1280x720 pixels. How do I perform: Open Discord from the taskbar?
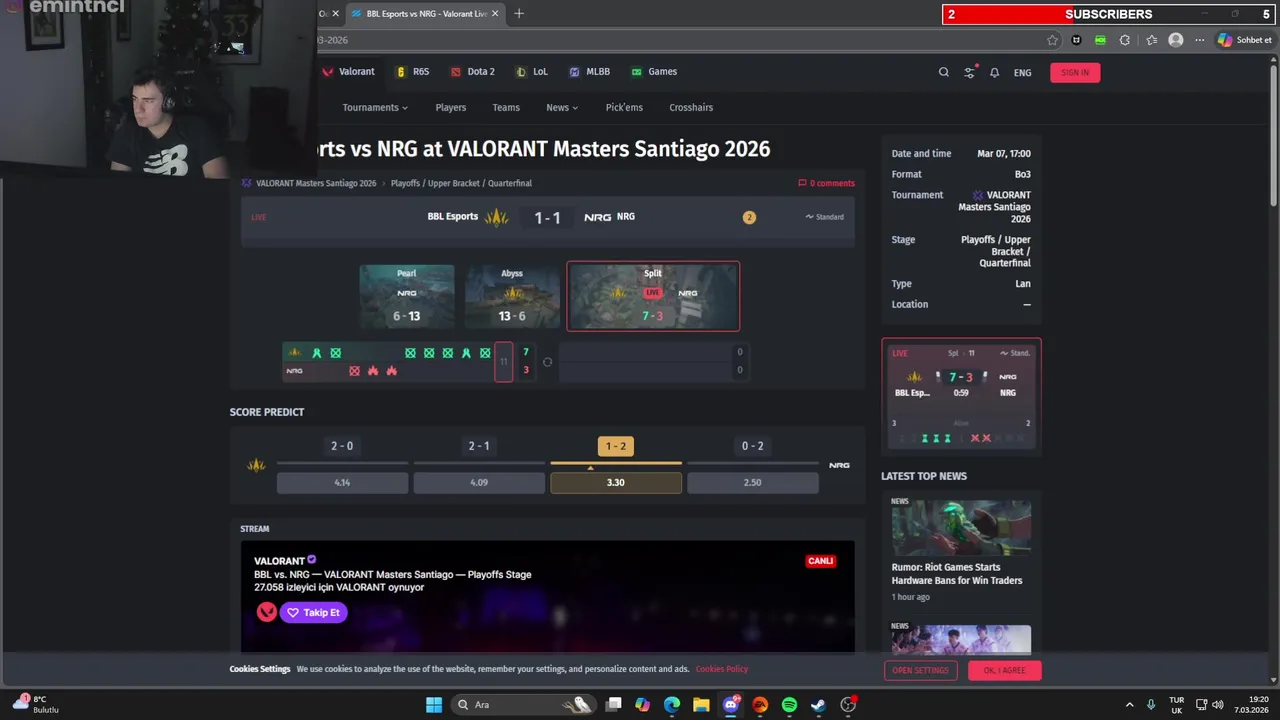point(731,705)
